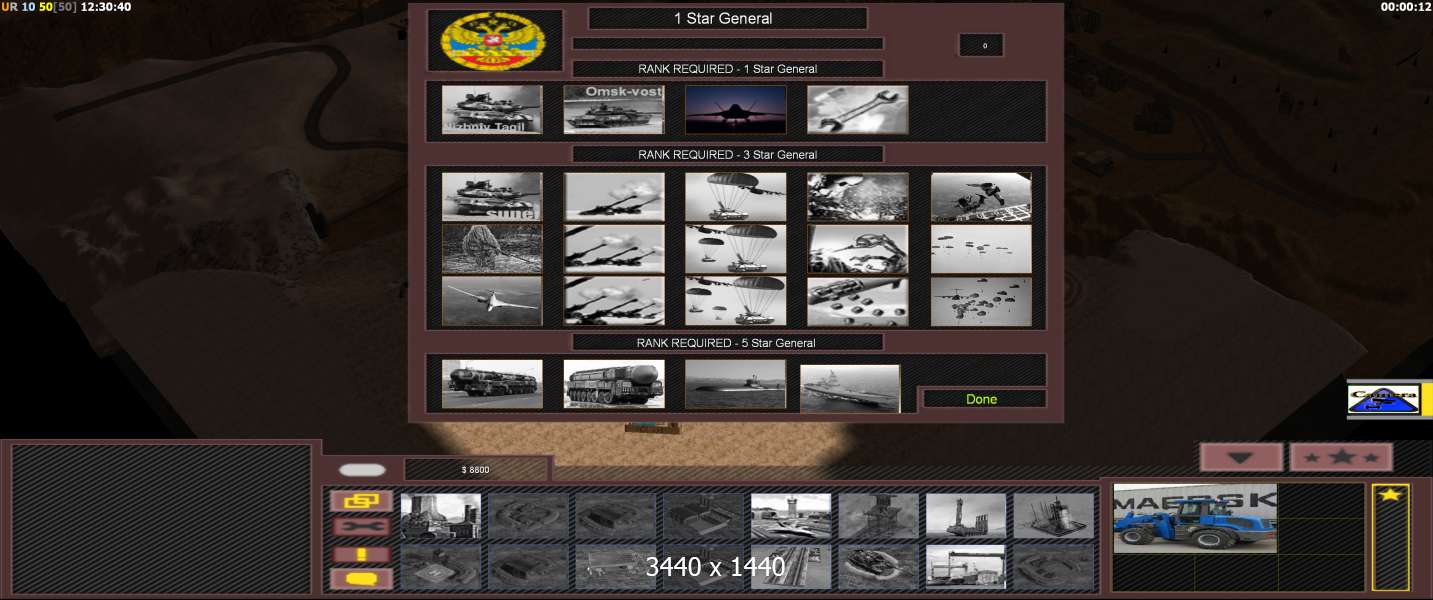The image size is (1433, 600).
Task: Click the blue dozer unit portrait
Action: pos(1195,518)
